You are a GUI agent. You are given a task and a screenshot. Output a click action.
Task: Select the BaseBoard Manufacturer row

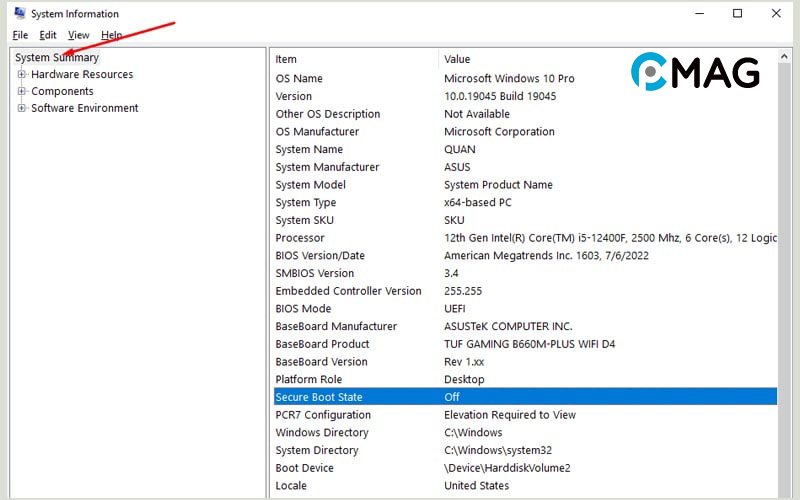coord(526,326)
